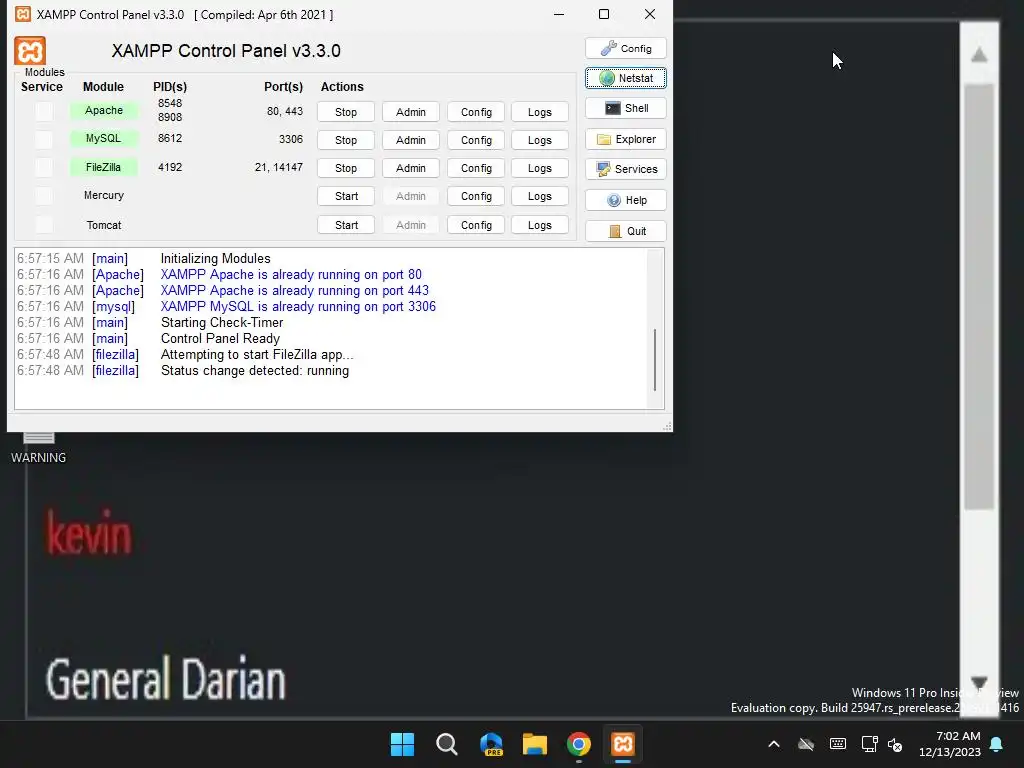Click the XAMPP title bar icon
Screen dimensions: 1024x768
(x=23, y=14)
